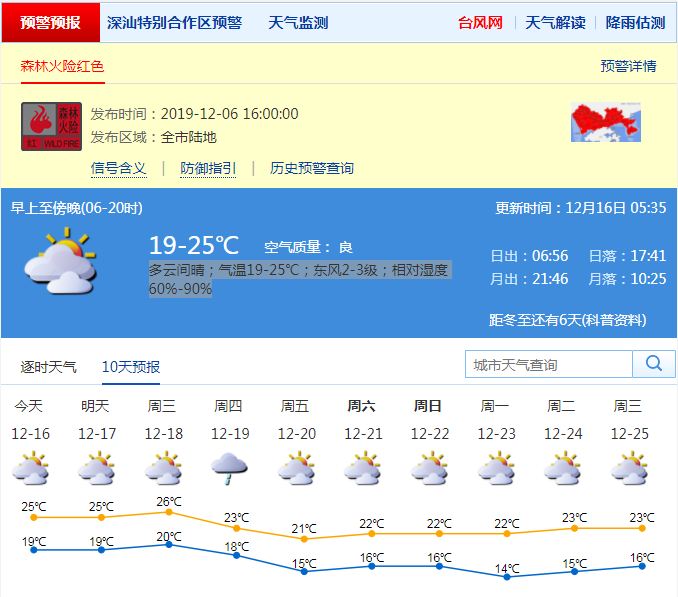Click the forest fire red warning icon
This screenshot has height=597, width=678.
[51, 126]
